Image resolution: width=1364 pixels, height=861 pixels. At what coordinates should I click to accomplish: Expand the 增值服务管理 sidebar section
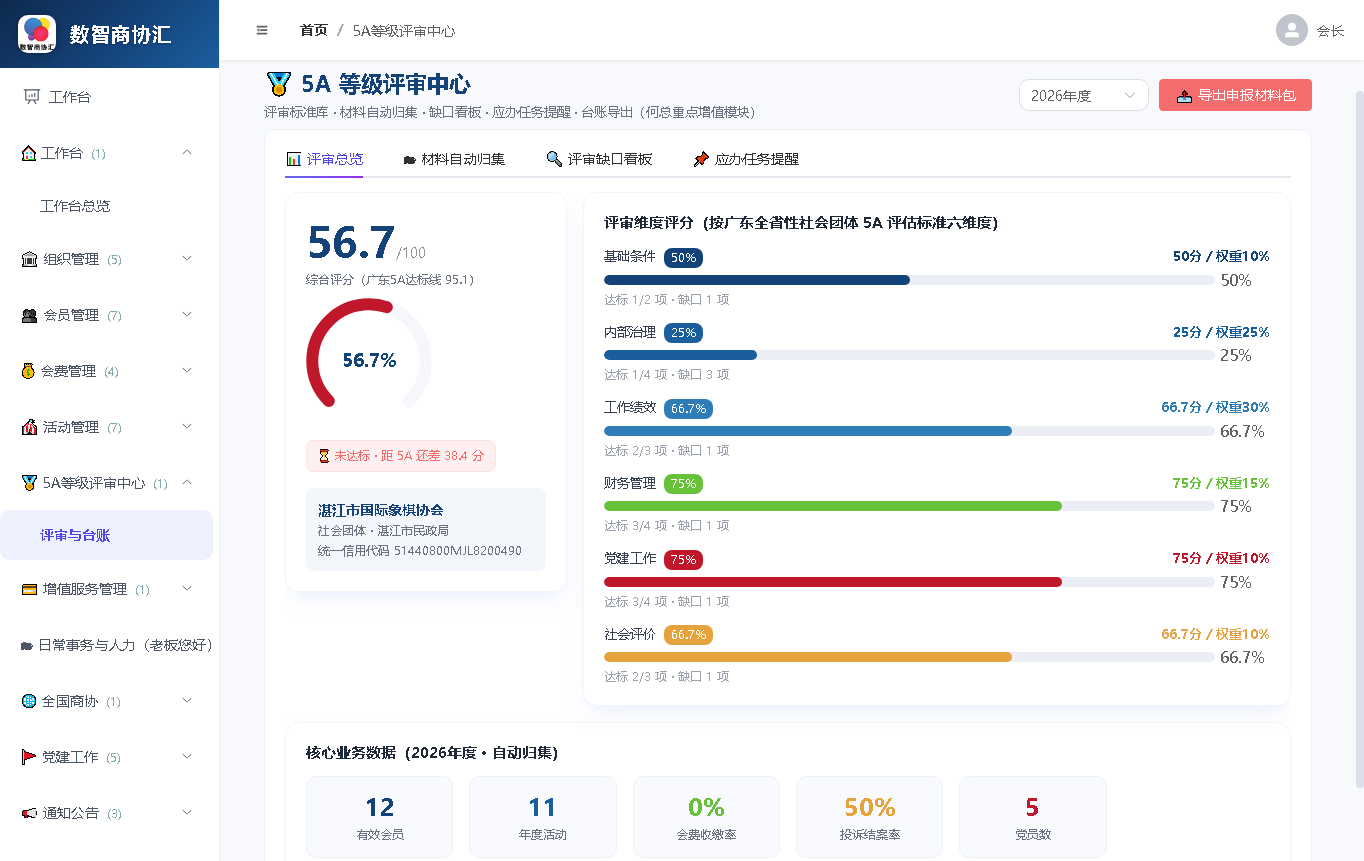pos(109,589)
